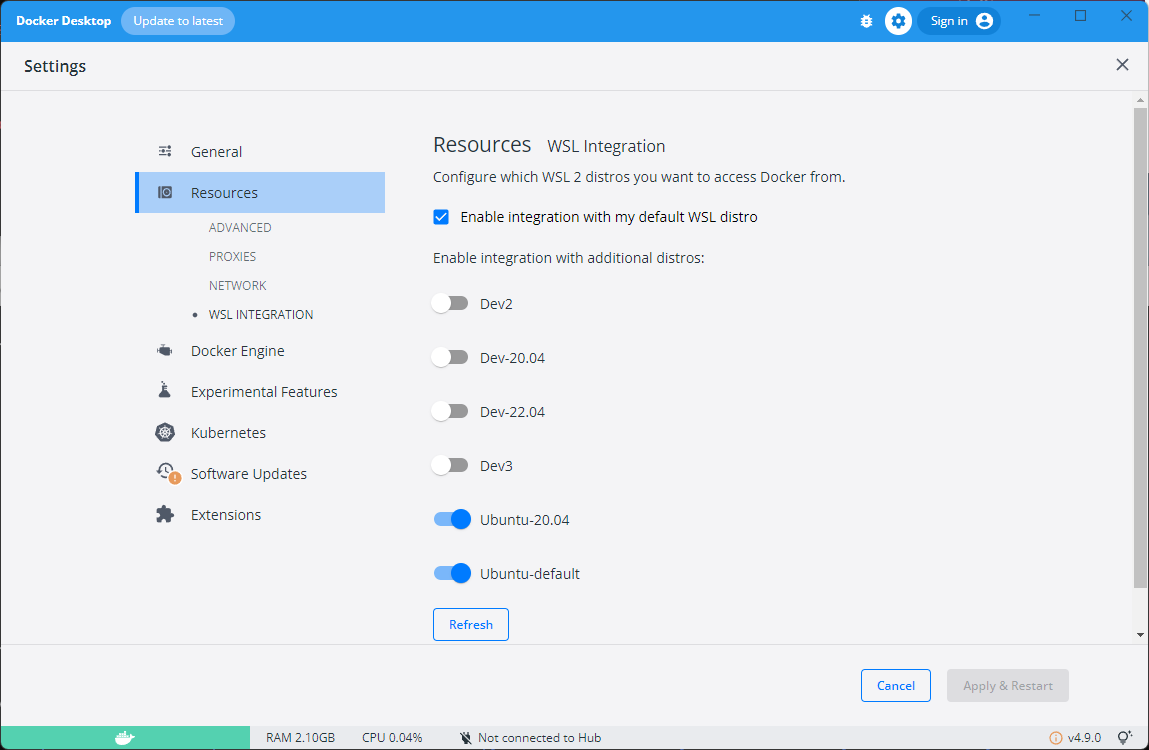The height and width of the screenshot is (750, 1149).
Task: Click Apply & Restart button
Action: coord(1008,685)
